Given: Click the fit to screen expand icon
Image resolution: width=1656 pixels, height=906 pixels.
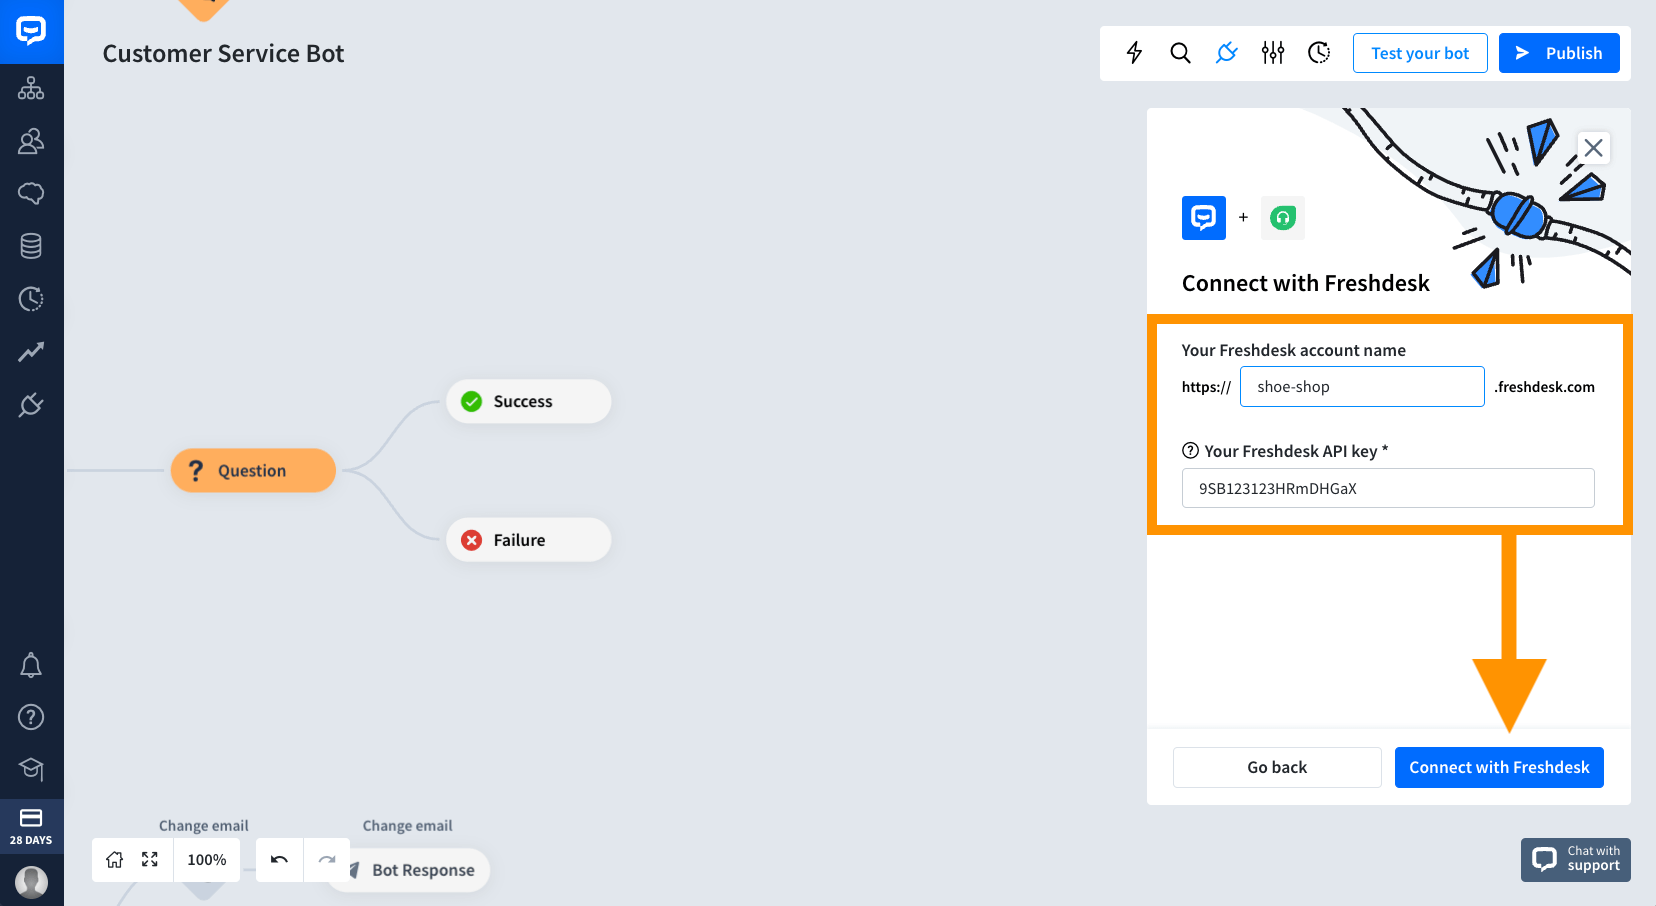Looking at the screenshot, I should click(150, 860).
